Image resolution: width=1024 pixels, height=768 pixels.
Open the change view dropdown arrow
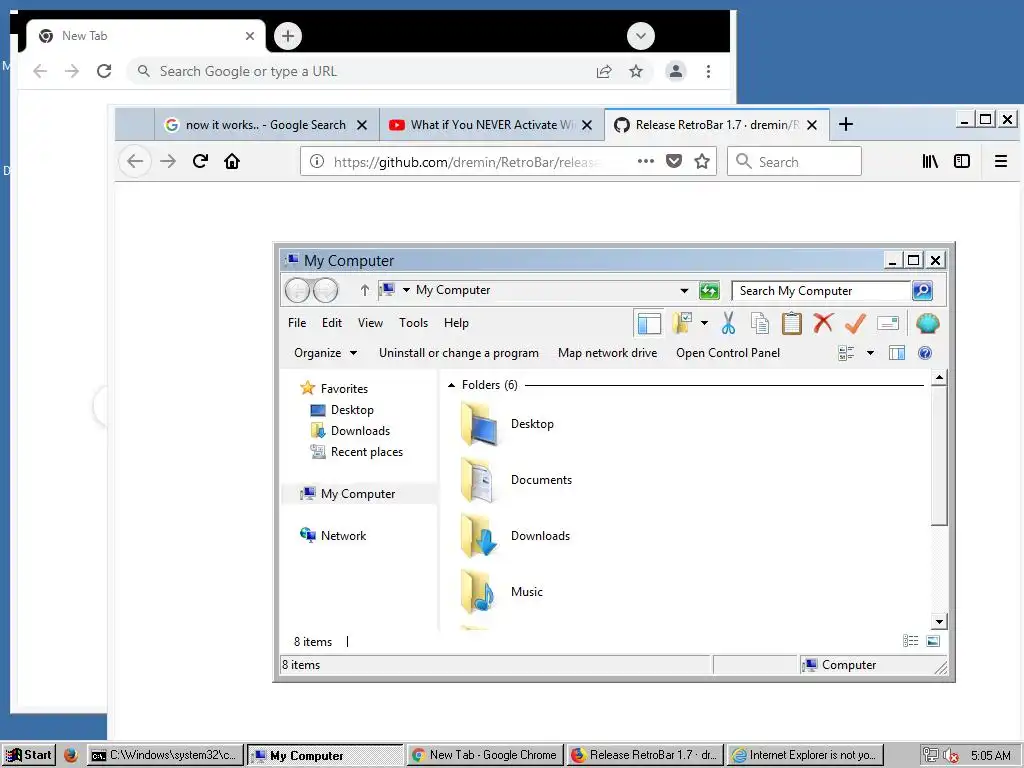871,353
